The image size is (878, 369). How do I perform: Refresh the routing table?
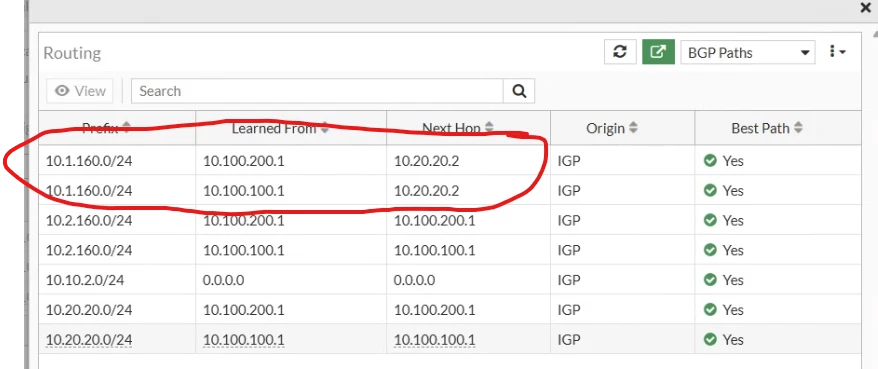[620, 52]
